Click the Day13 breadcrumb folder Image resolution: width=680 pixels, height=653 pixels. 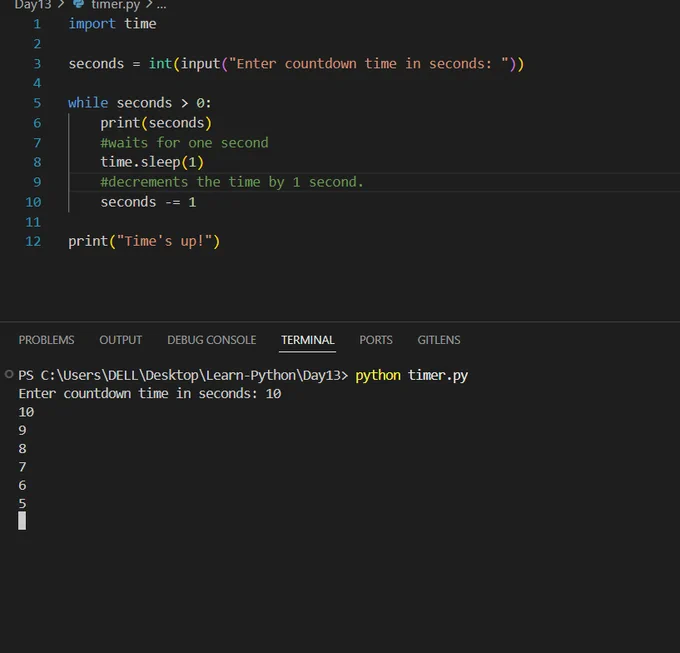click(x=33, y=5)
